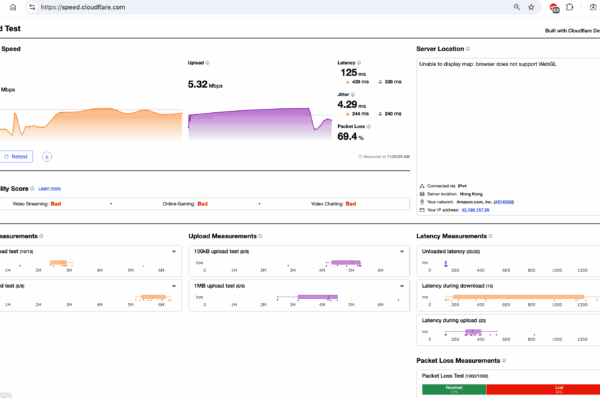The image size is (600, 398).
Task: Open site information icon beside the URL
Action: click(x=32, y=7)
